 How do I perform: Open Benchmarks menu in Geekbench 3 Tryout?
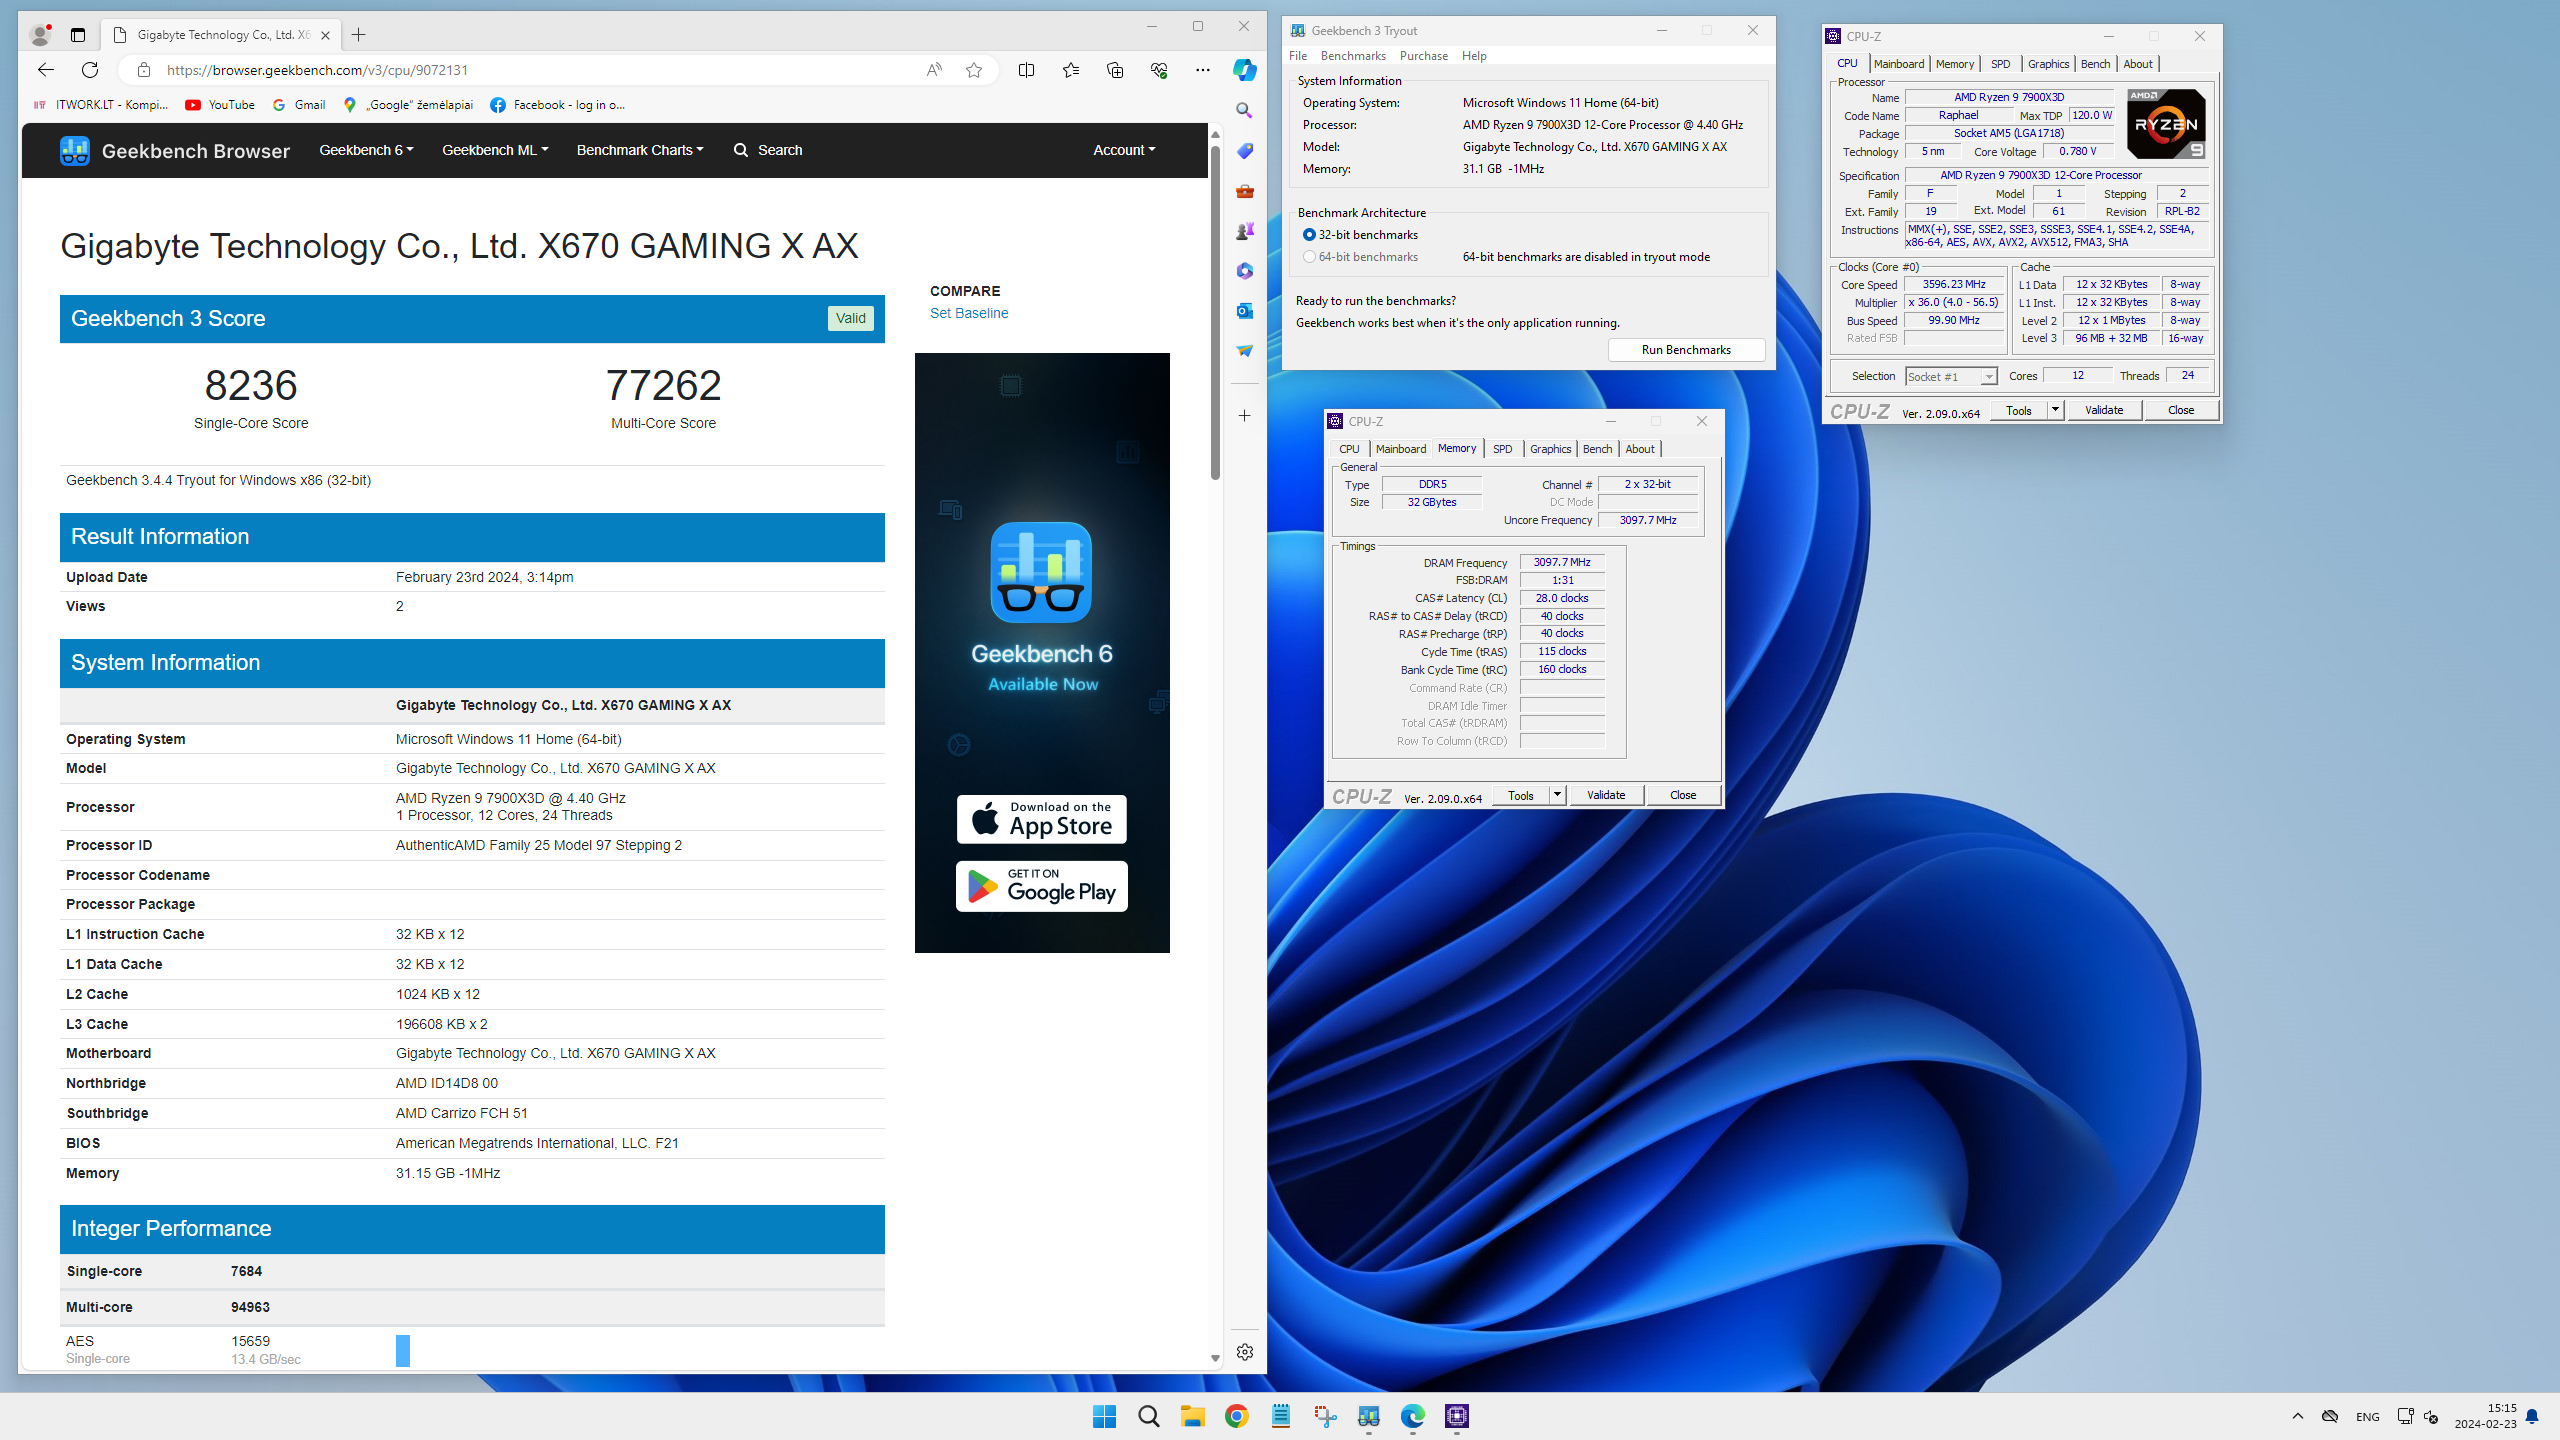point(1353,56)
